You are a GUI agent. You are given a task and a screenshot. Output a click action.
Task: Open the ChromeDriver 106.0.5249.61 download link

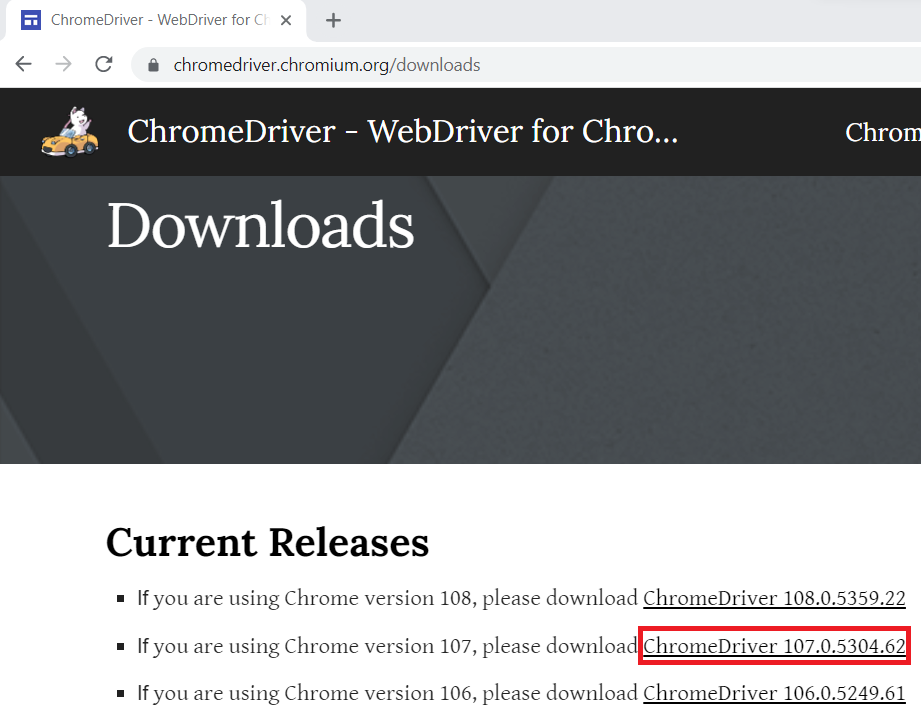click(x=774, y=692)
